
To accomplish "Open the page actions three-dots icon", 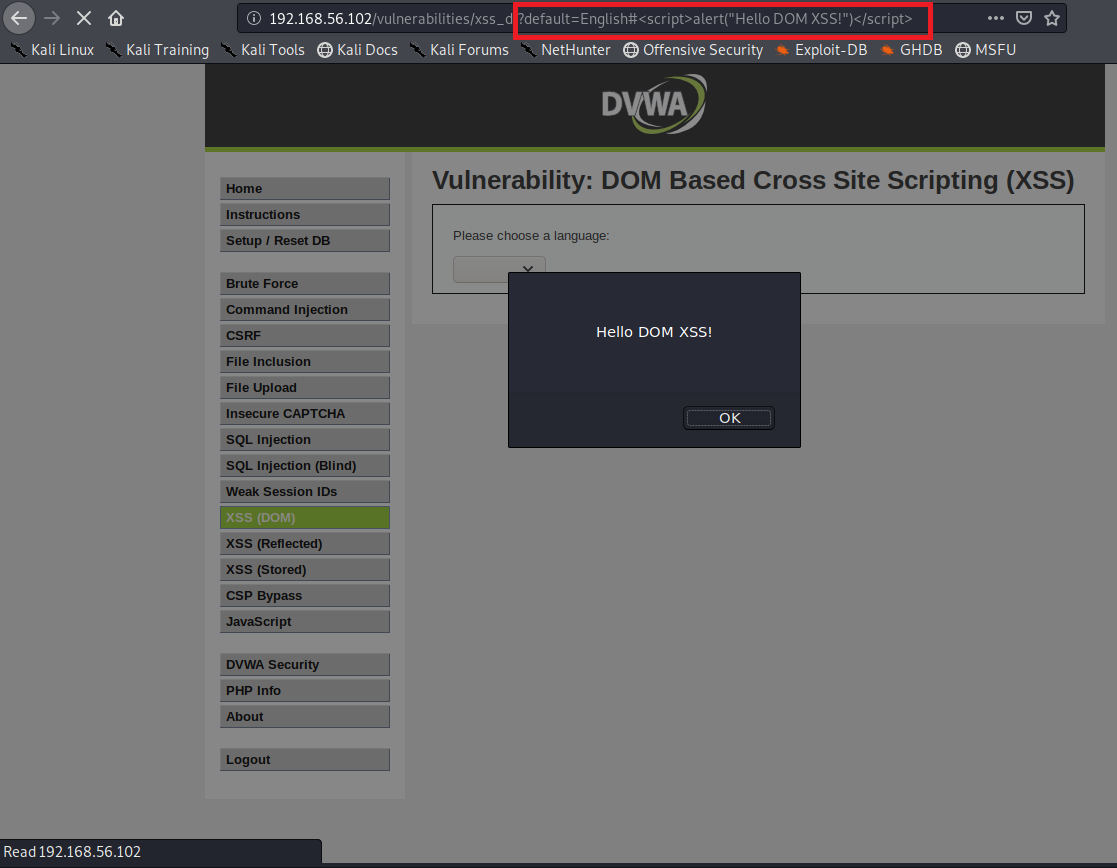I will click(x=996, y=18).
